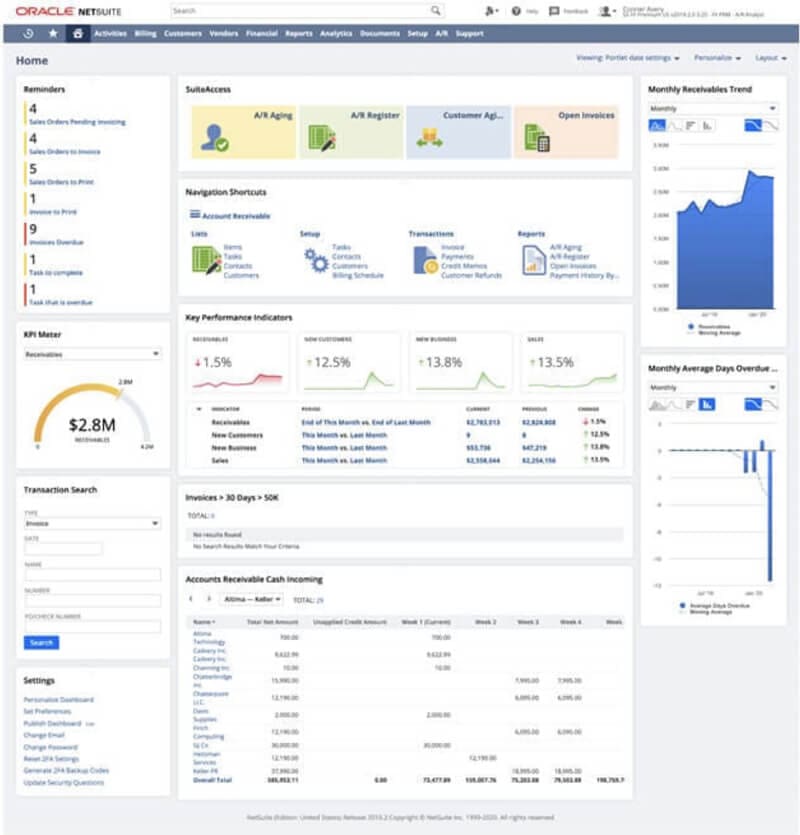Viewport: 800px width, 835px height.
Task: Open the Vendors menu
Action: pos(224,34)
